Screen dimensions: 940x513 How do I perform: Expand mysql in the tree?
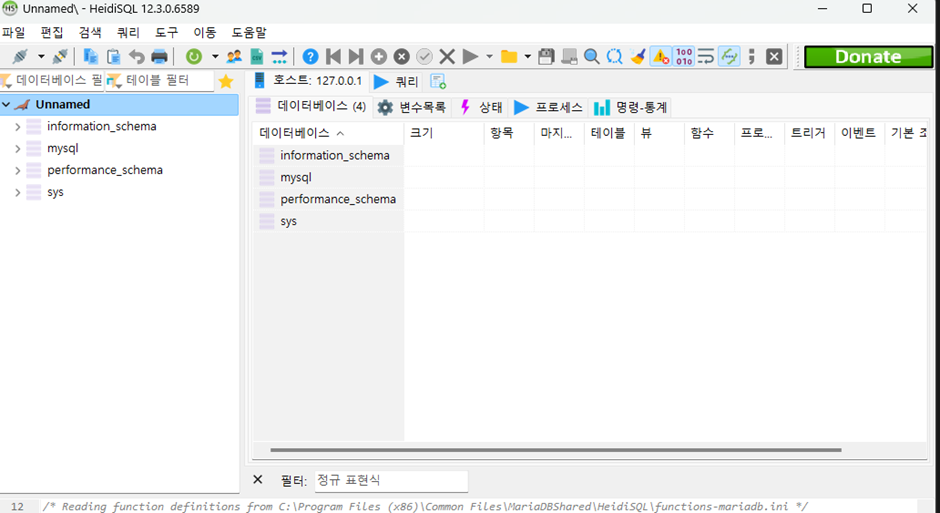[x=17, y=149]
